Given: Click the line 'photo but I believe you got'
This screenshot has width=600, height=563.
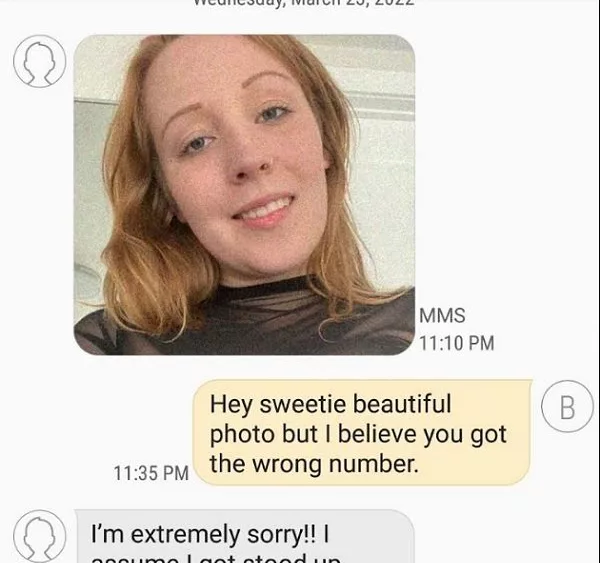Looking at the screenshot, I should pyautogui.click(x=358, y=434).
